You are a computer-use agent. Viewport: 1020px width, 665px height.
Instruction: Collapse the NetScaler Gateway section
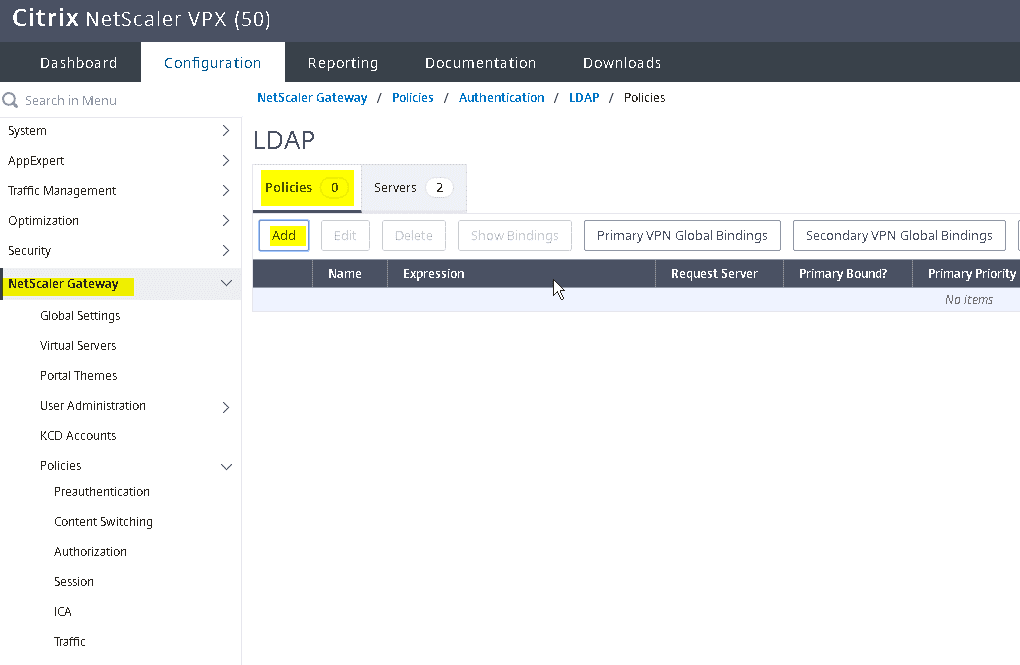tap(226, 284)
